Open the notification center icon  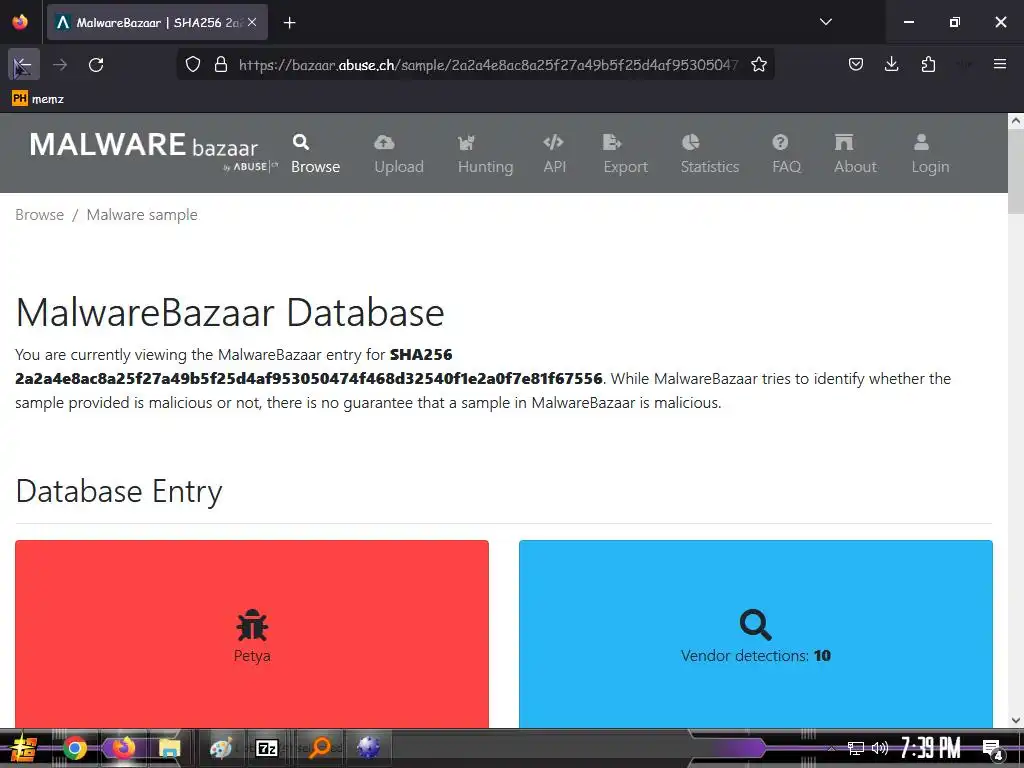tap(993, 750)
